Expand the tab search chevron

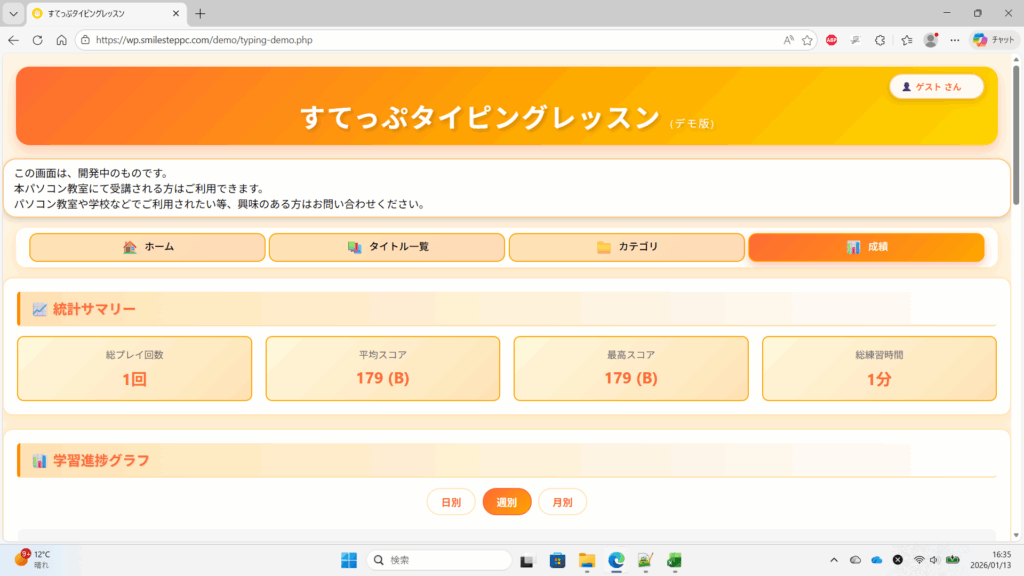[13, 14]
